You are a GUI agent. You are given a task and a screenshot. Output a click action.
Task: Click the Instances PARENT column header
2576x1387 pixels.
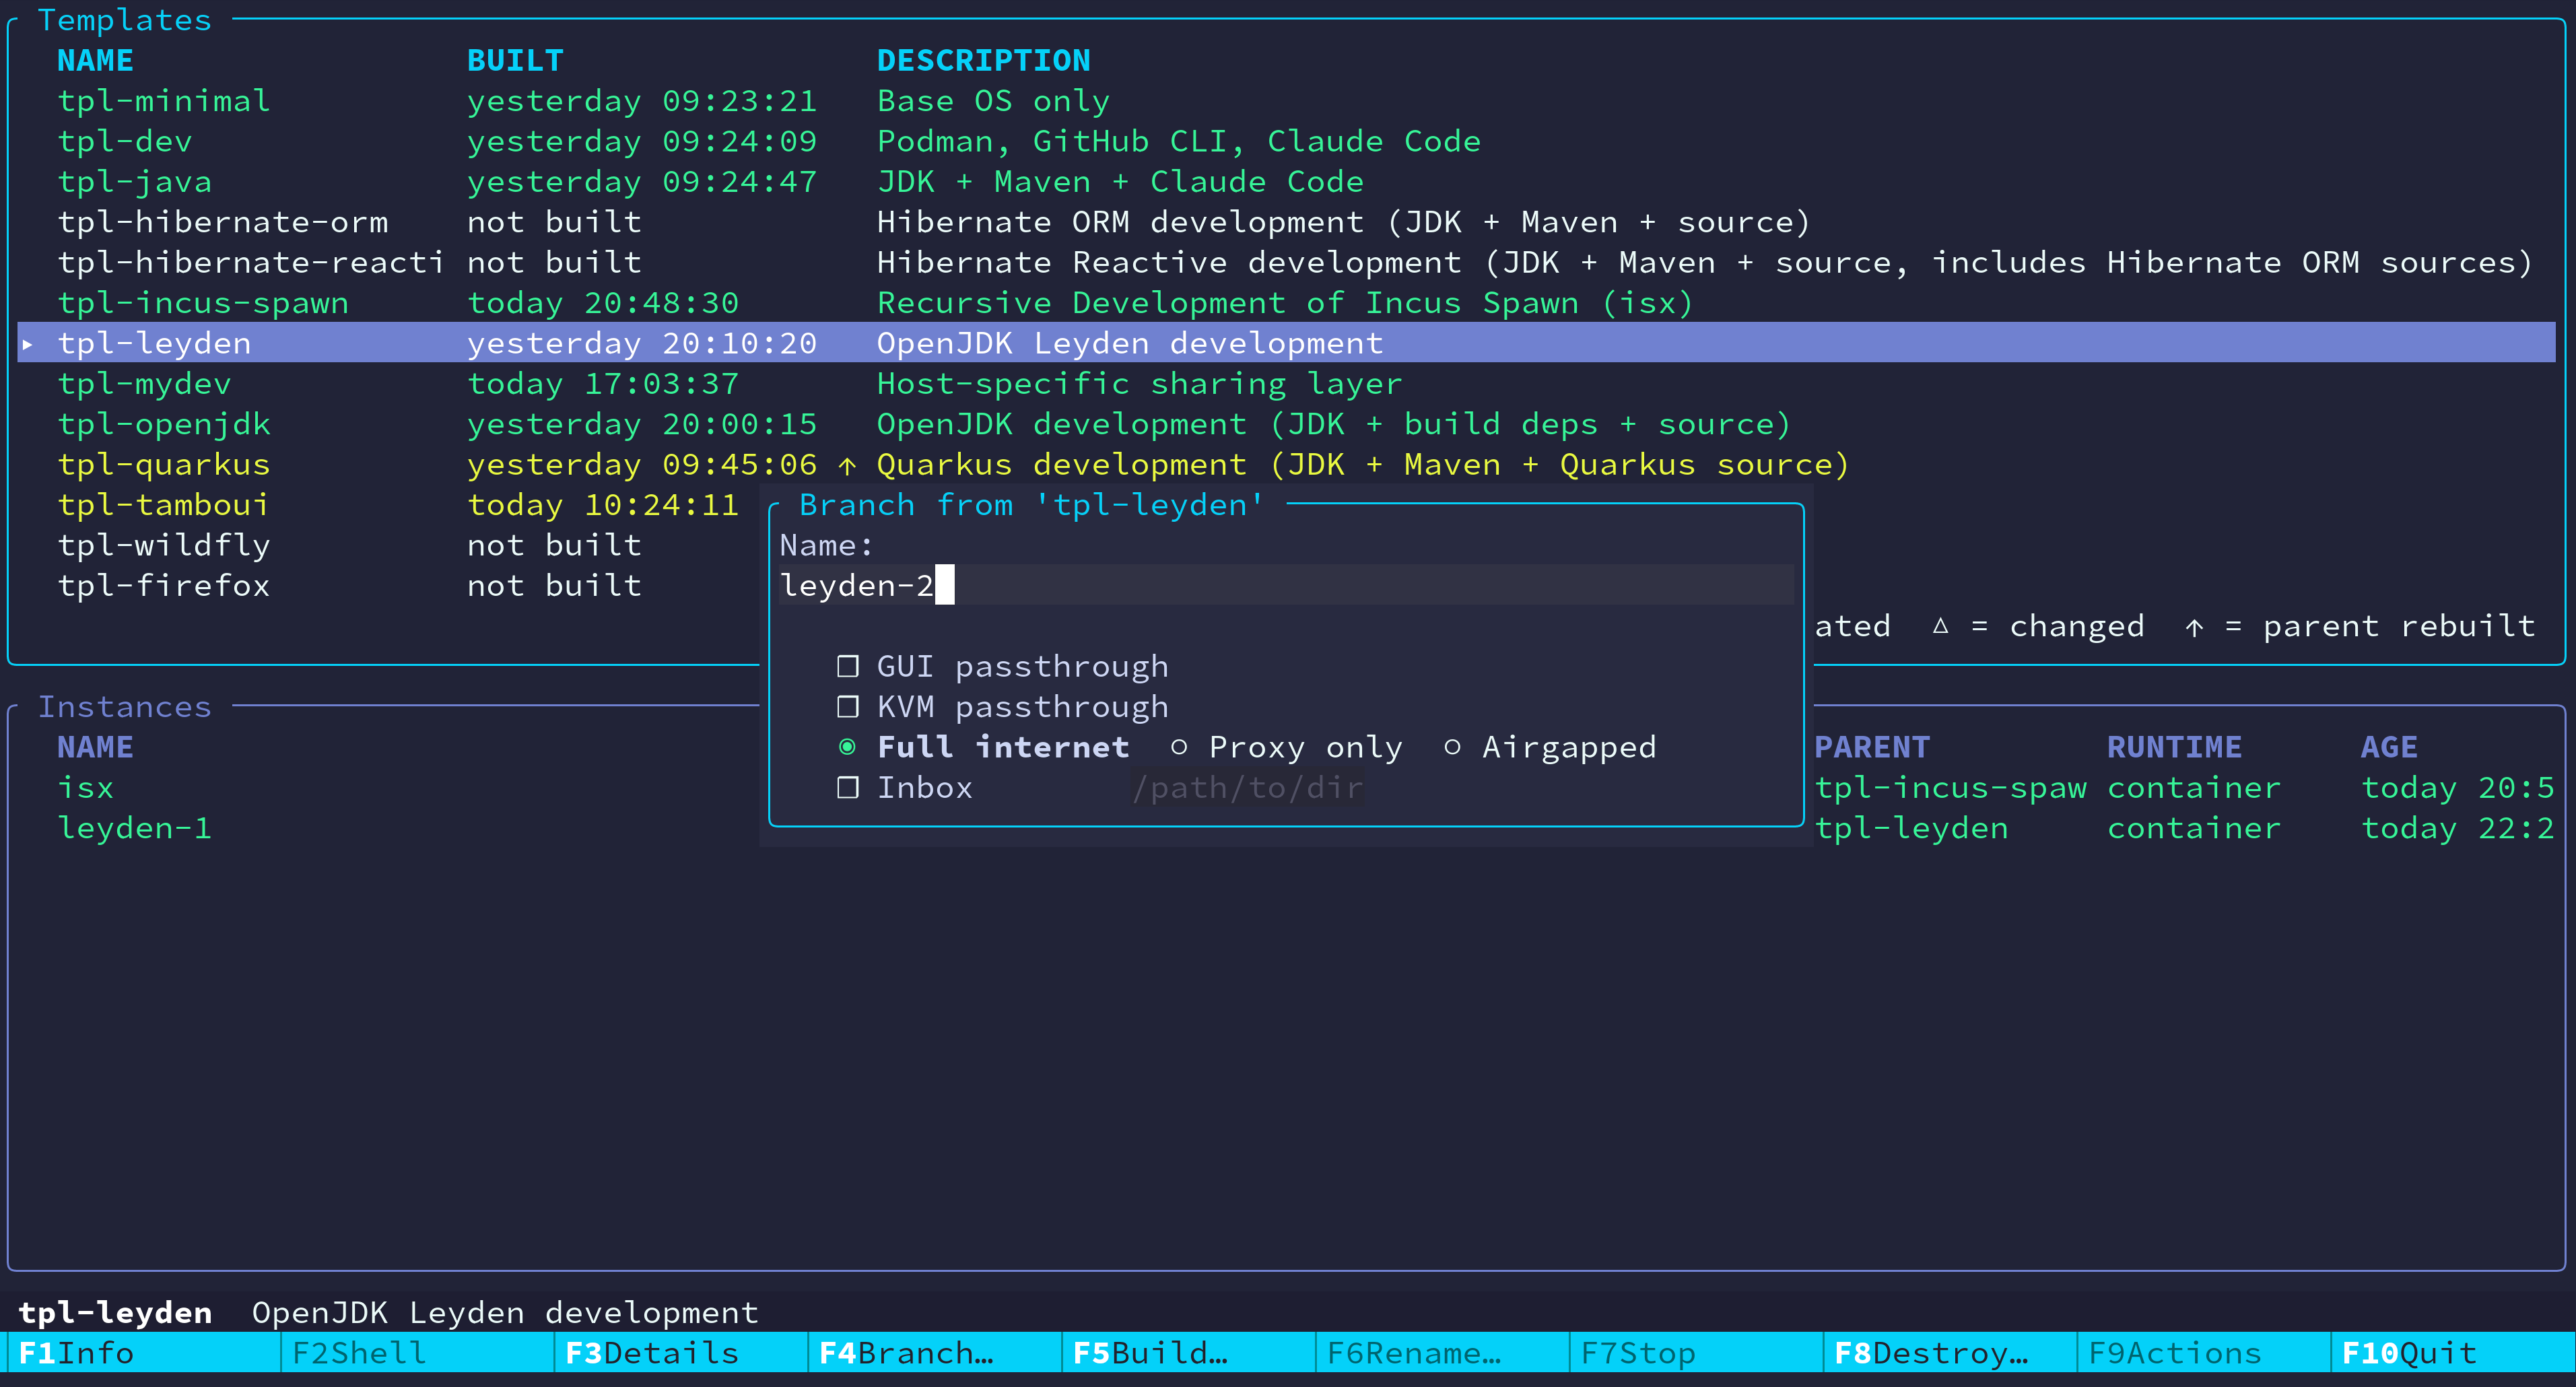pos(1871,747)
